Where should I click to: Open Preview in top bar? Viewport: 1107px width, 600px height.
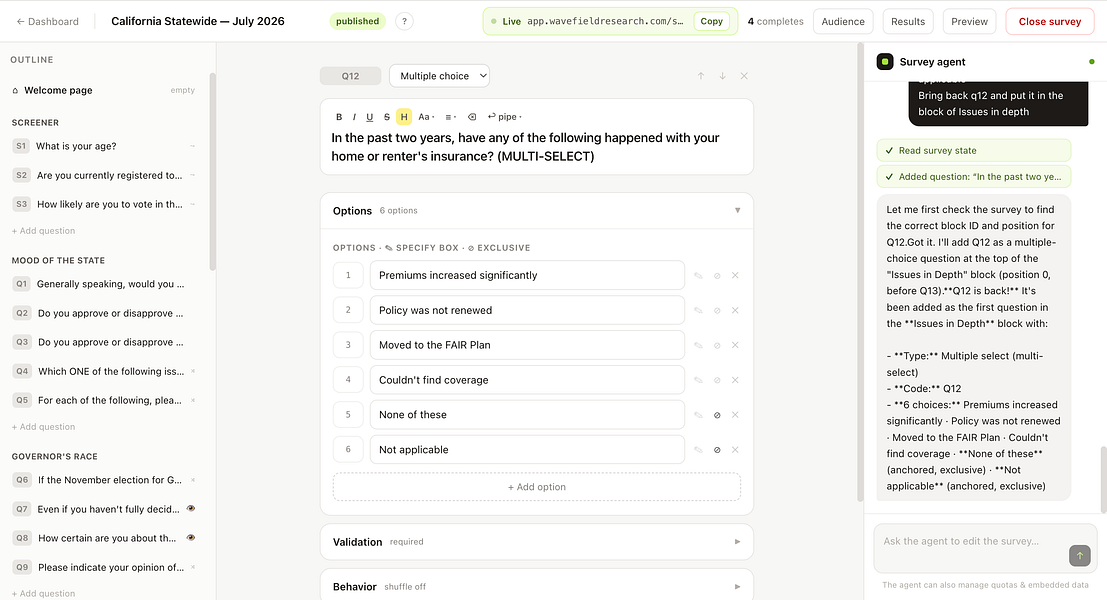[x=969, y=21]
